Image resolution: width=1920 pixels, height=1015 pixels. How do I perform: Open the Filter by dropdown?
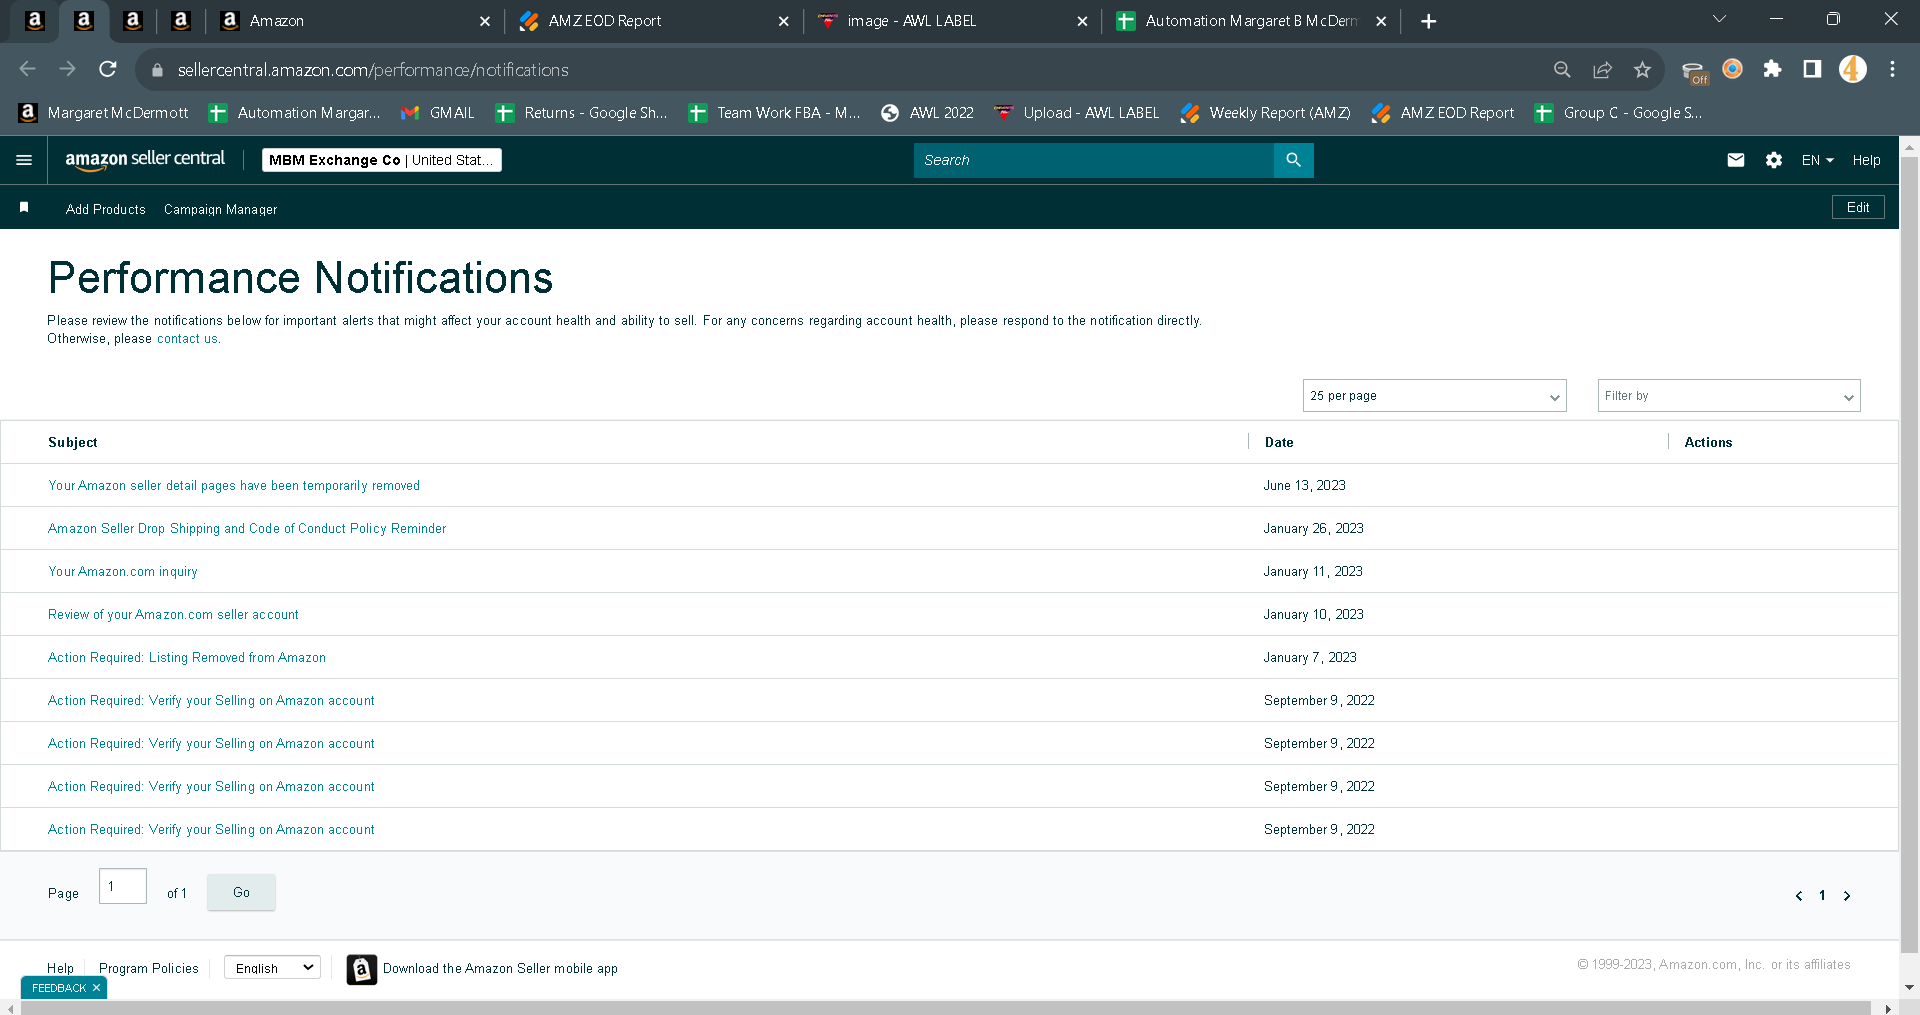point(1729,396)
